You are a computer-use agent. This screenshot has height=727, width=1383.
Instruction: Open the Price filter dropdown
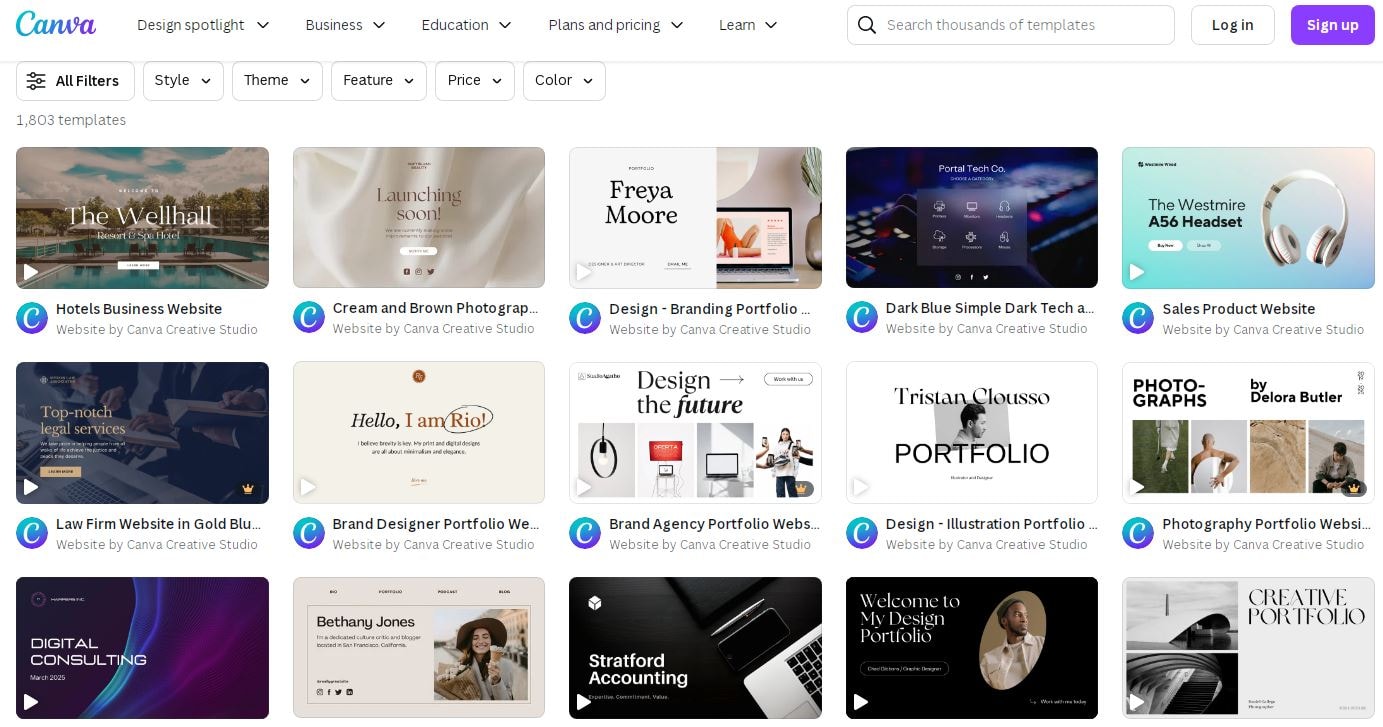[x=474, y=80]
